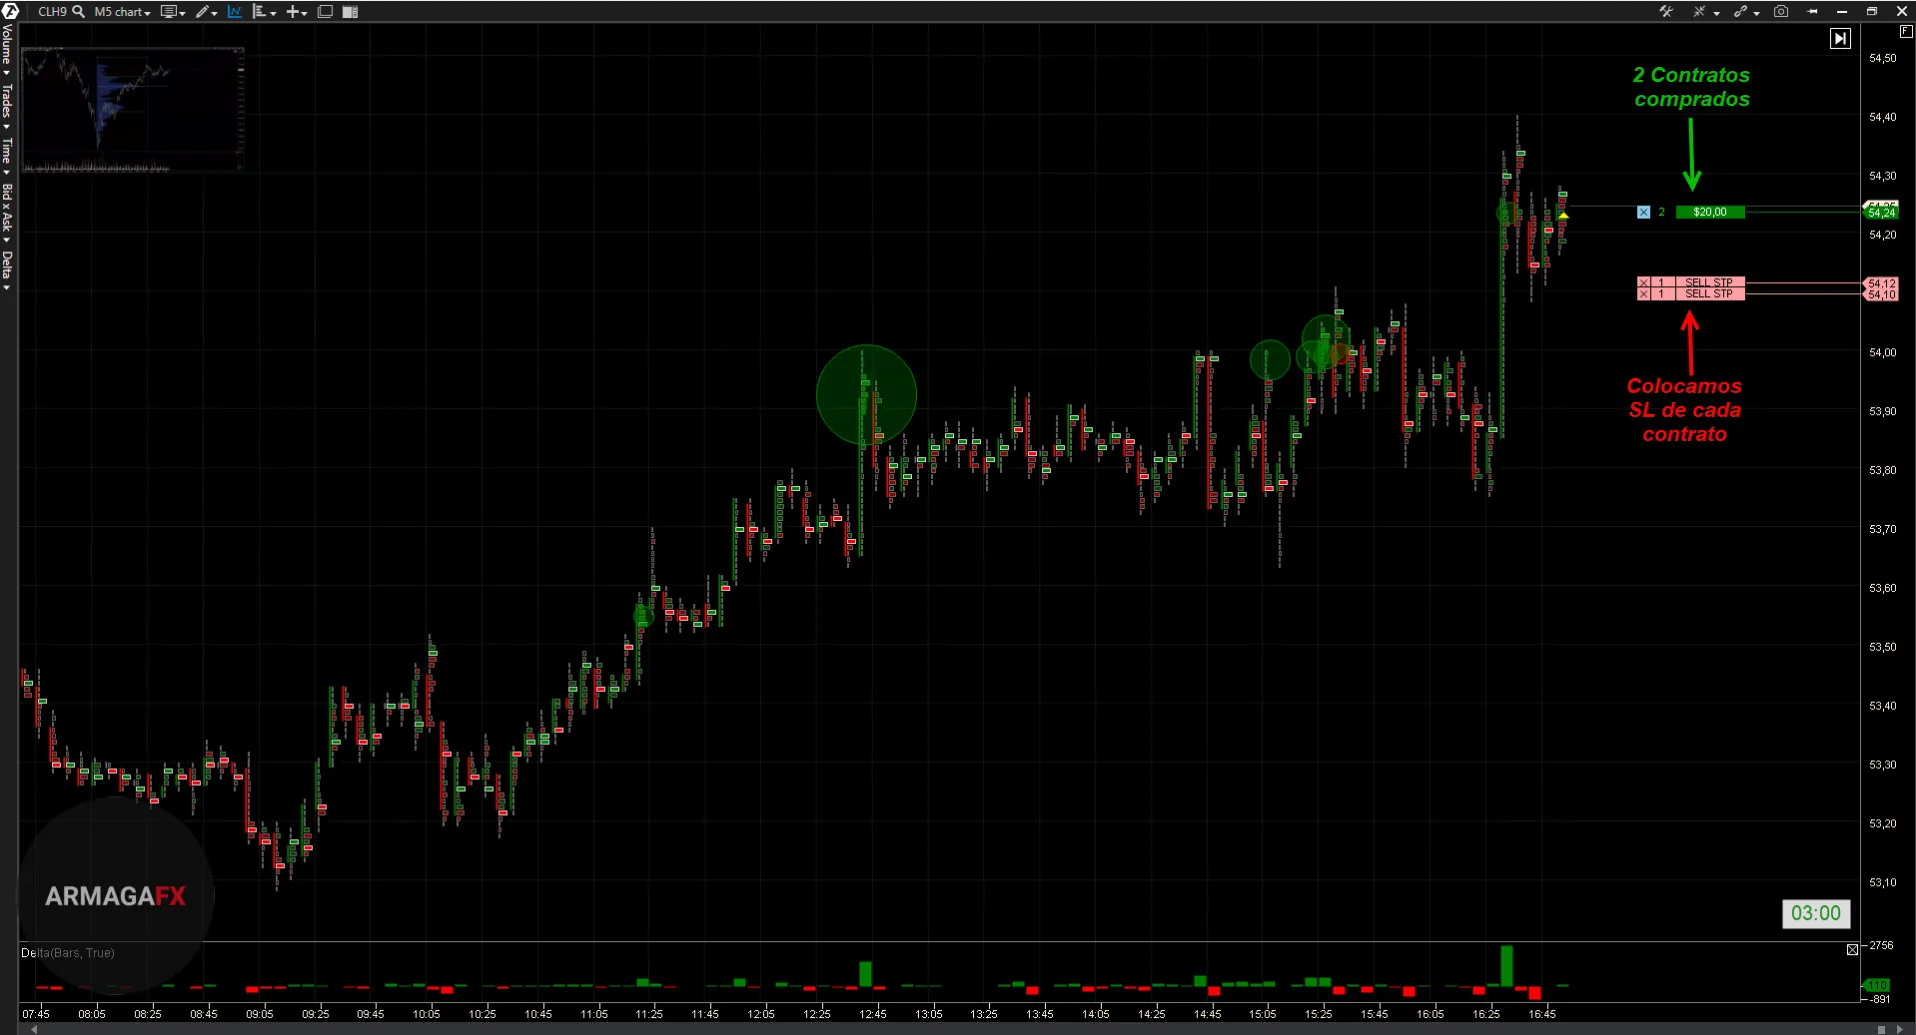Pin the chart window on top
Viewport: 1916px width, 1035px height.
[x=1812, y=12]
